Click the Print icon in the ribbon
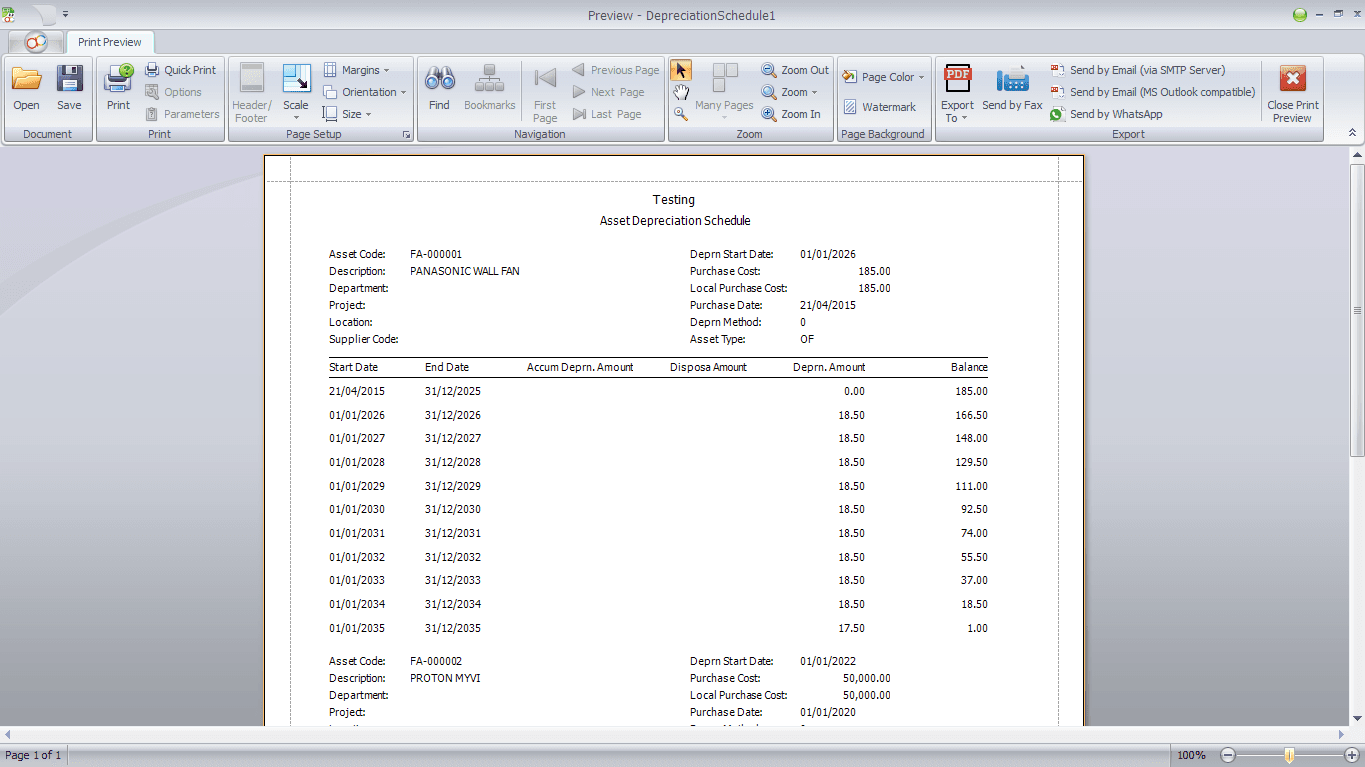This screenshot has height=767, width=1365. (x=118, y=80)
